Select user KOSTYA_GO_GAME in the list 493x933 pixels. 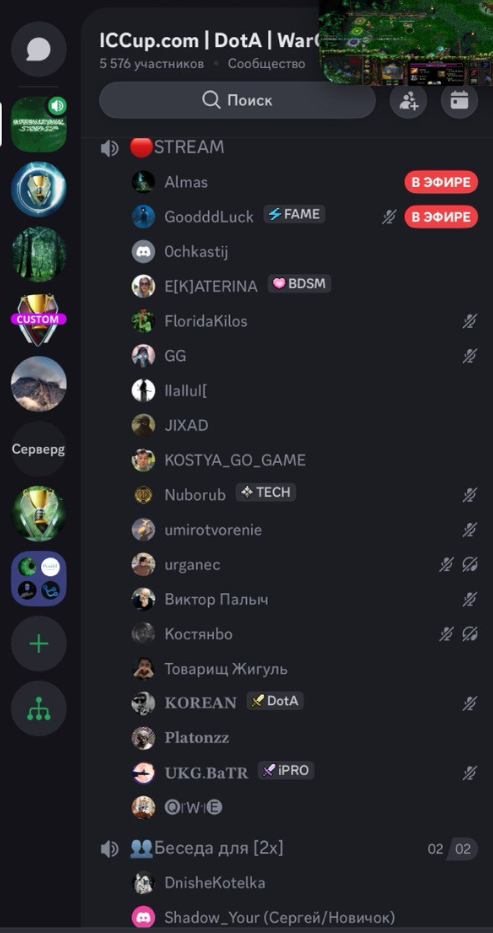[235, 460]
